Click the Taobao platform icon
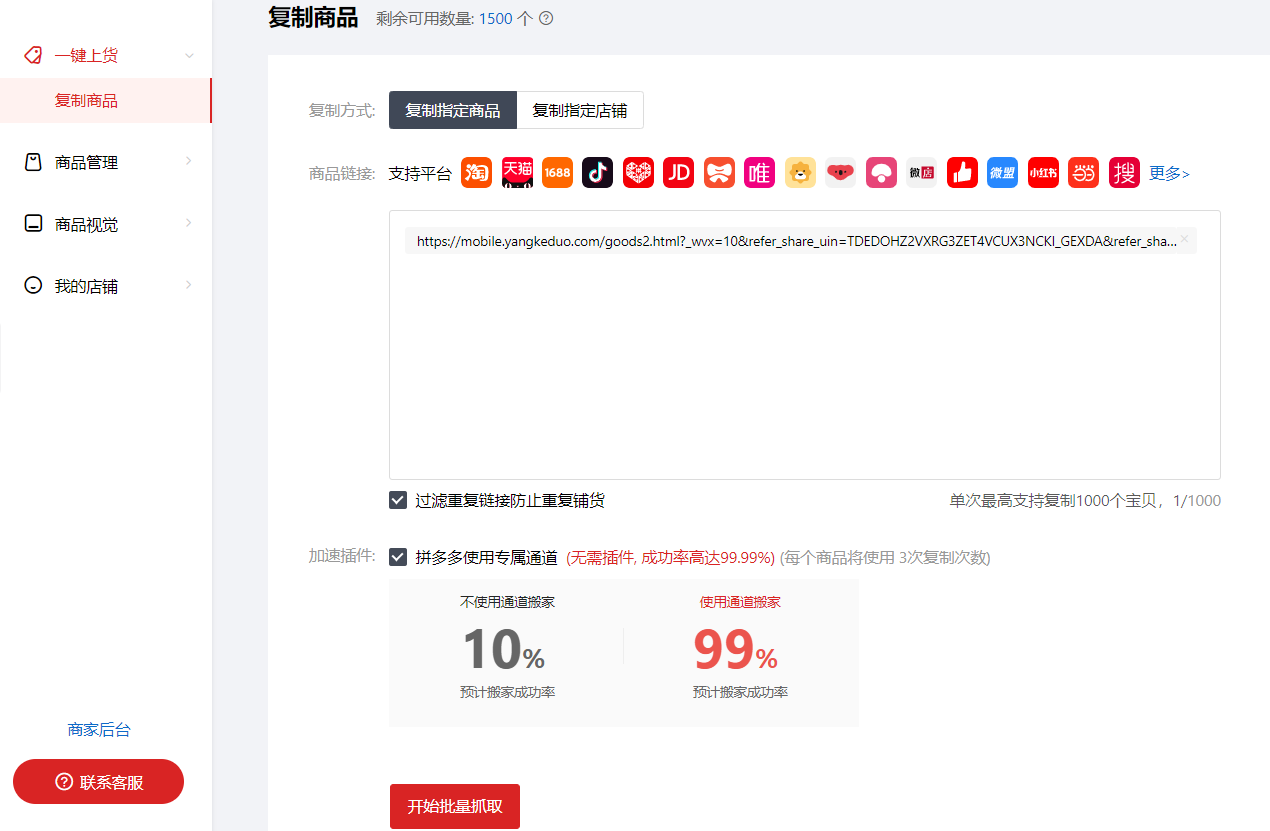The width and height of the screenshot is (1270, 831). pos(476,173)
